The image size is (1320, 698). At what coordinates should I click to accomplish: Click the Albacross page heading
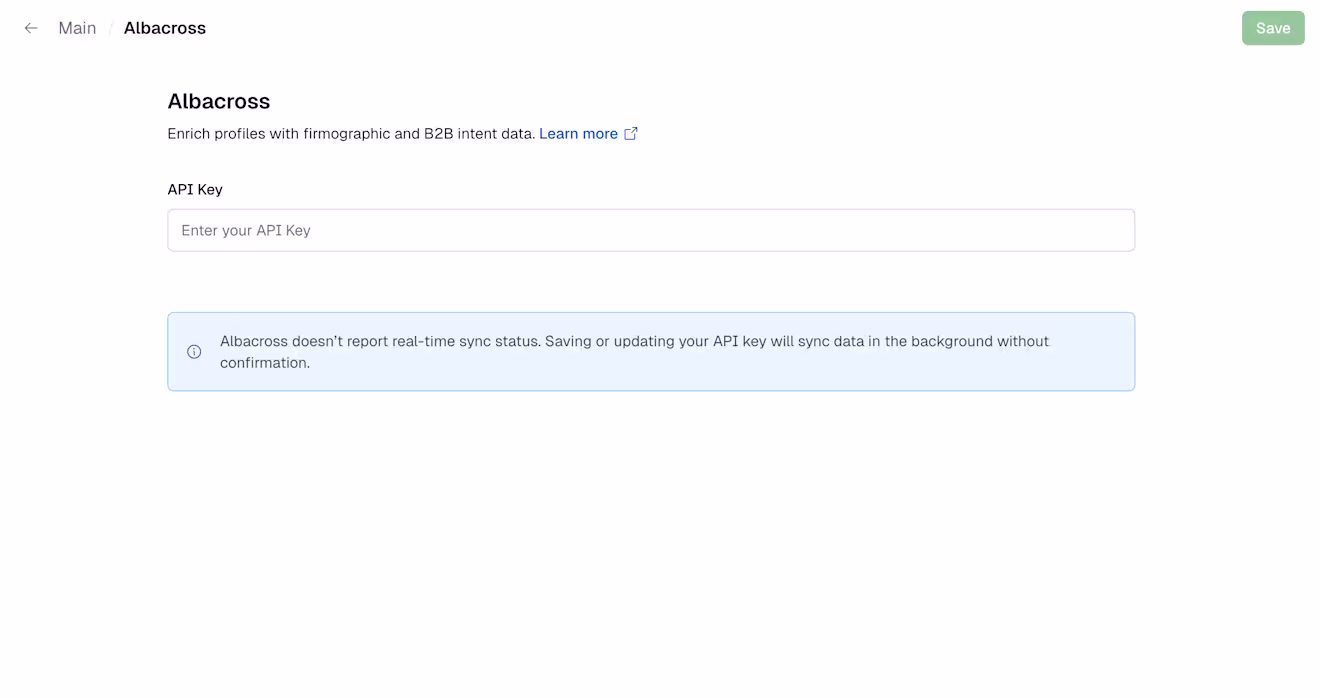point(219,101)
